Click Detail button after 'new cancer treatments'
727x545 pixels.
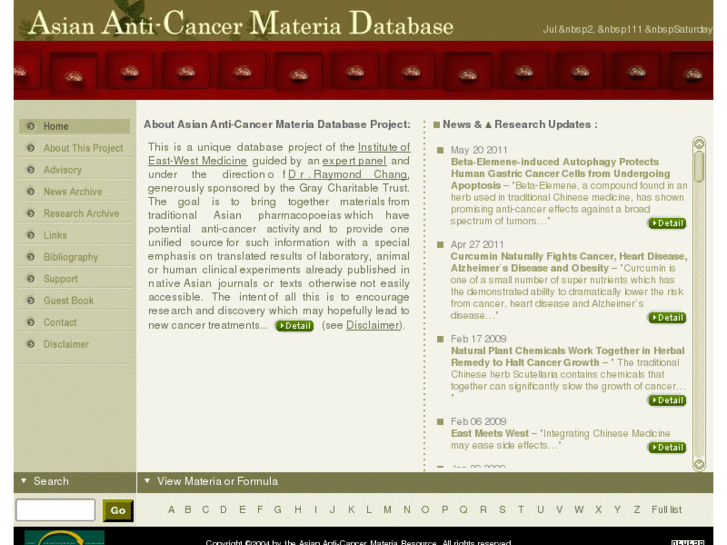coord(295,326)
